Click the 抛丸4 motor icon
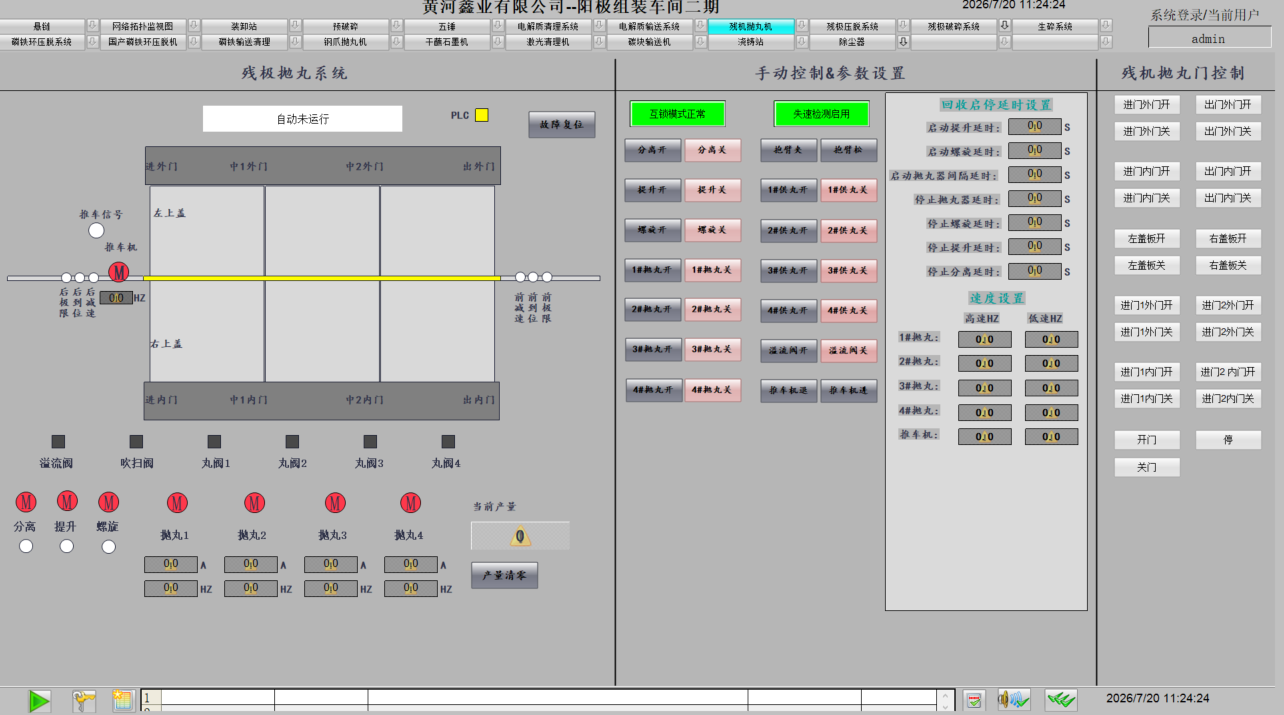 point(410,502)
